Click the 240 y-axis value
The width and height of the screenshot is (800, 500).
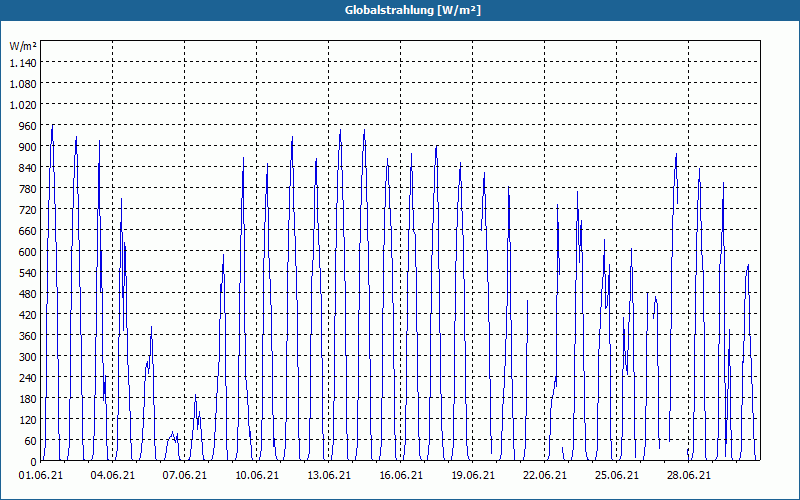[x=29, y=378]
